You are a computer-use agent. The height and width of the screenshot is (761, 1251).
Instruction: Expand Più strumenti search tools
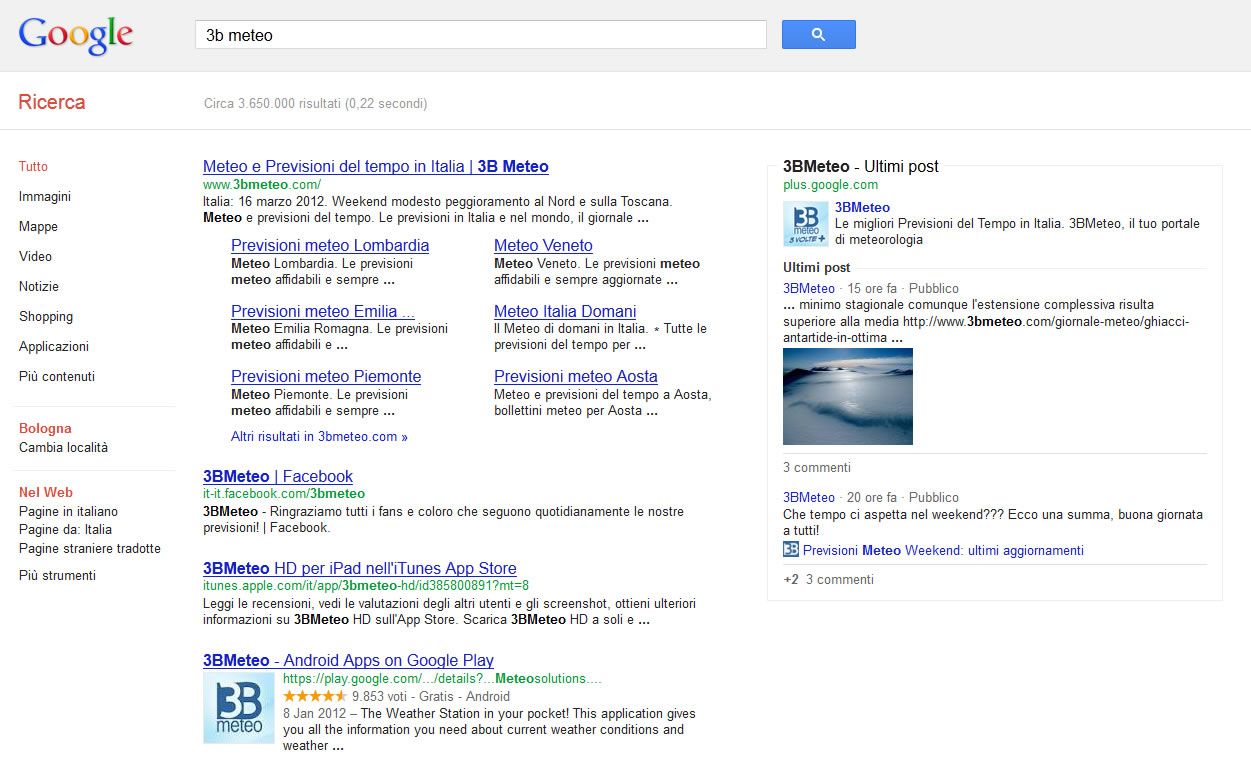[57, 576]
